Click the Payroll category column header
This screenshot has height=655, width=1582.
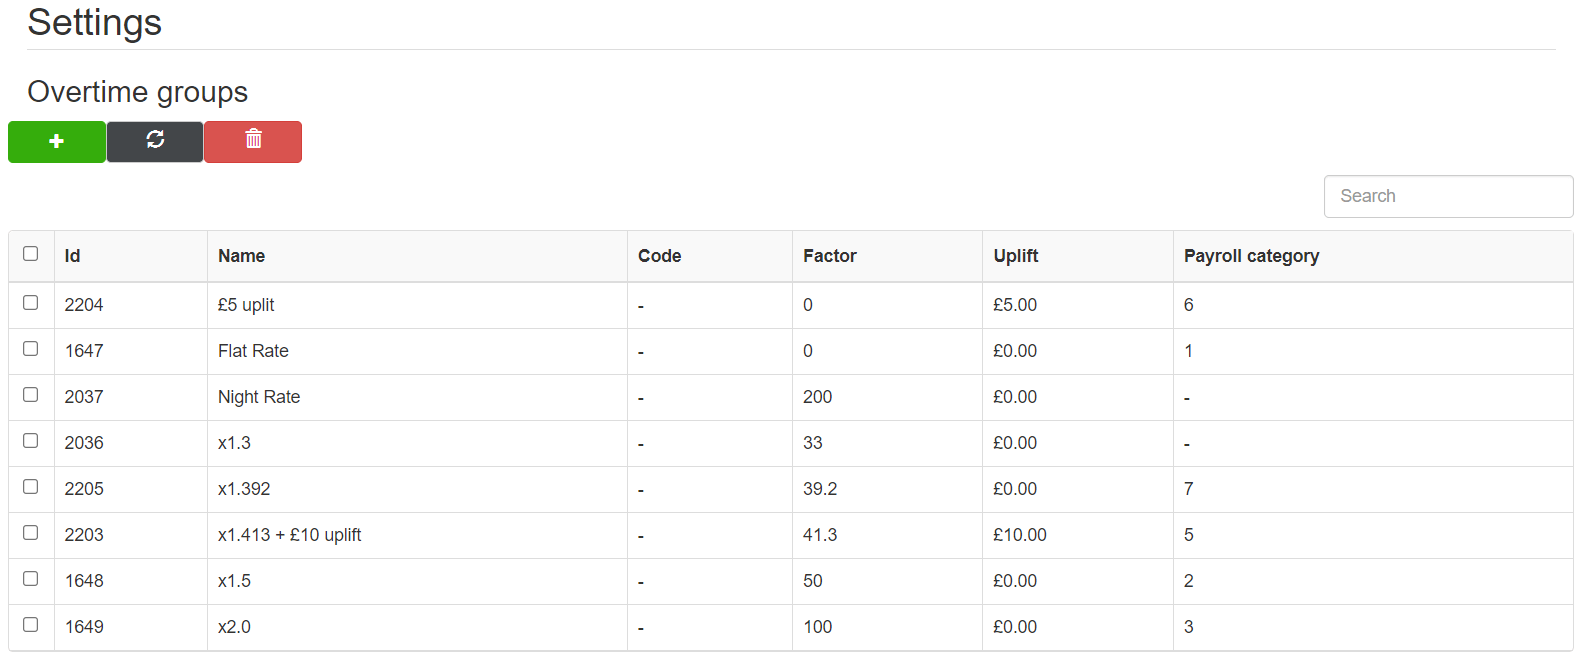1251,256
